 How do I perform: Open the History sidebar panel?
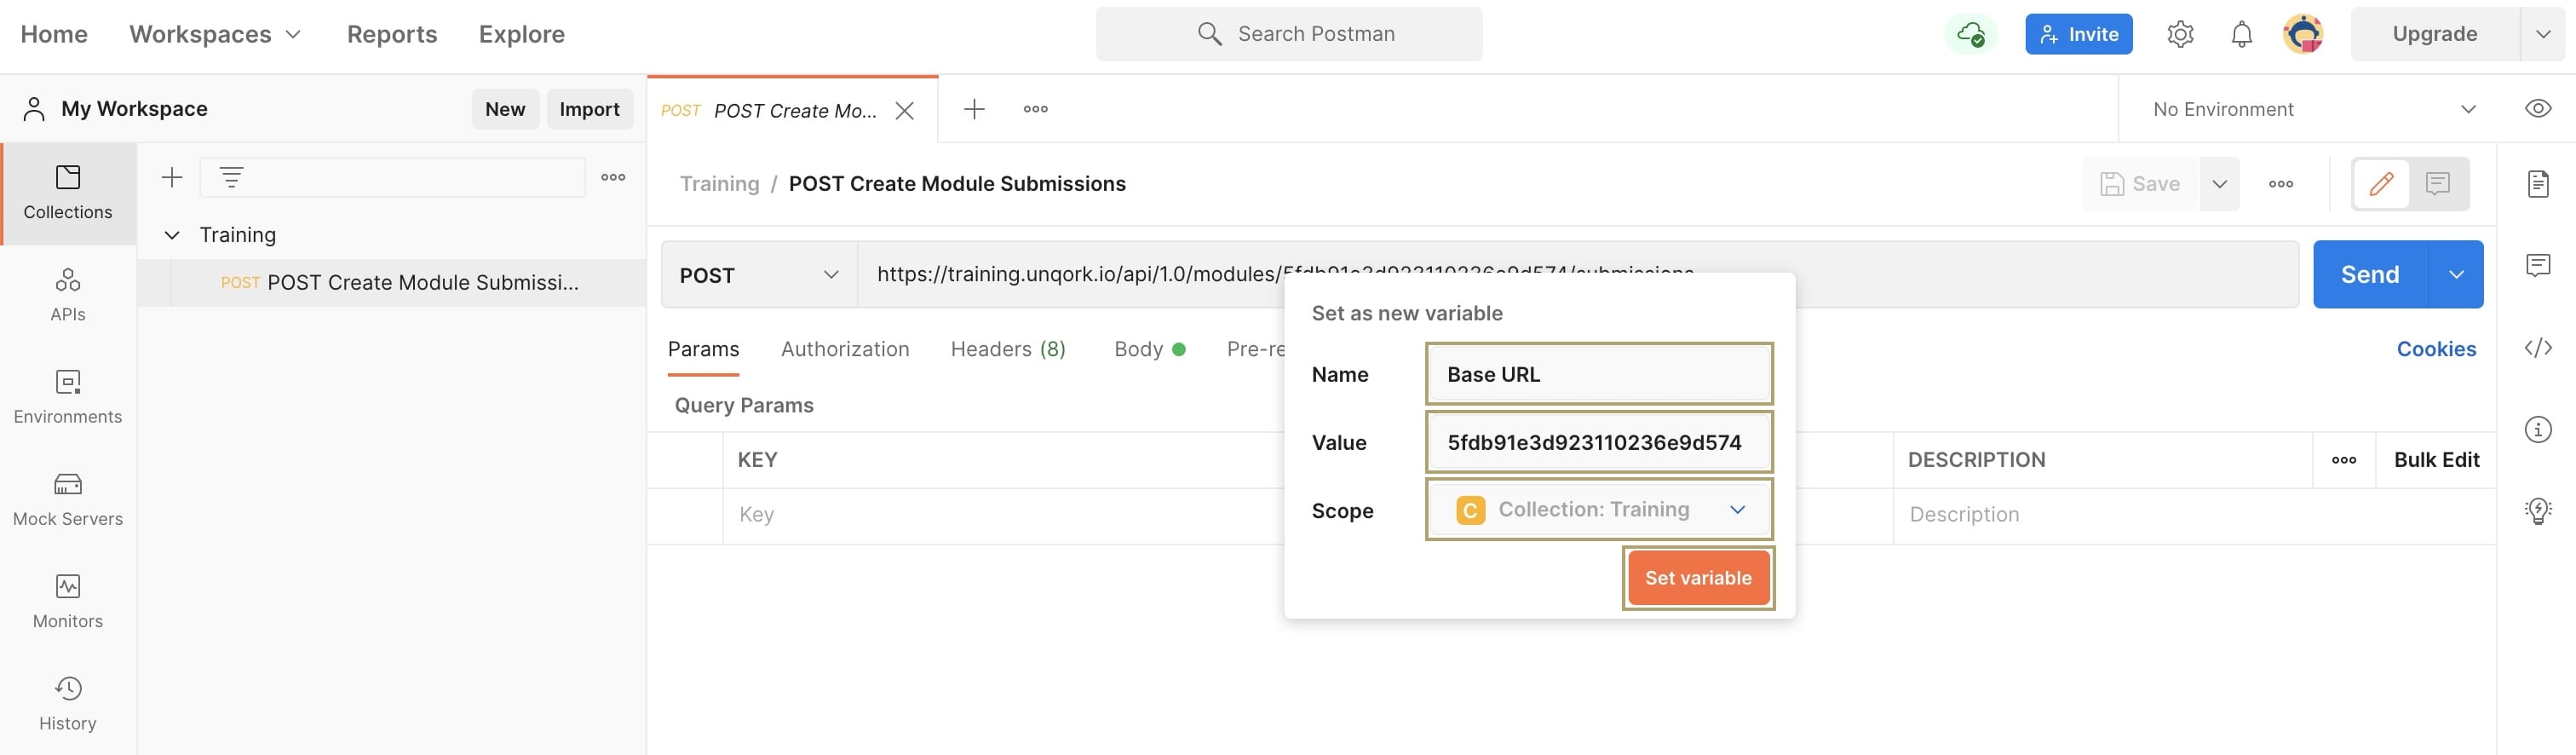coord(68,704)
